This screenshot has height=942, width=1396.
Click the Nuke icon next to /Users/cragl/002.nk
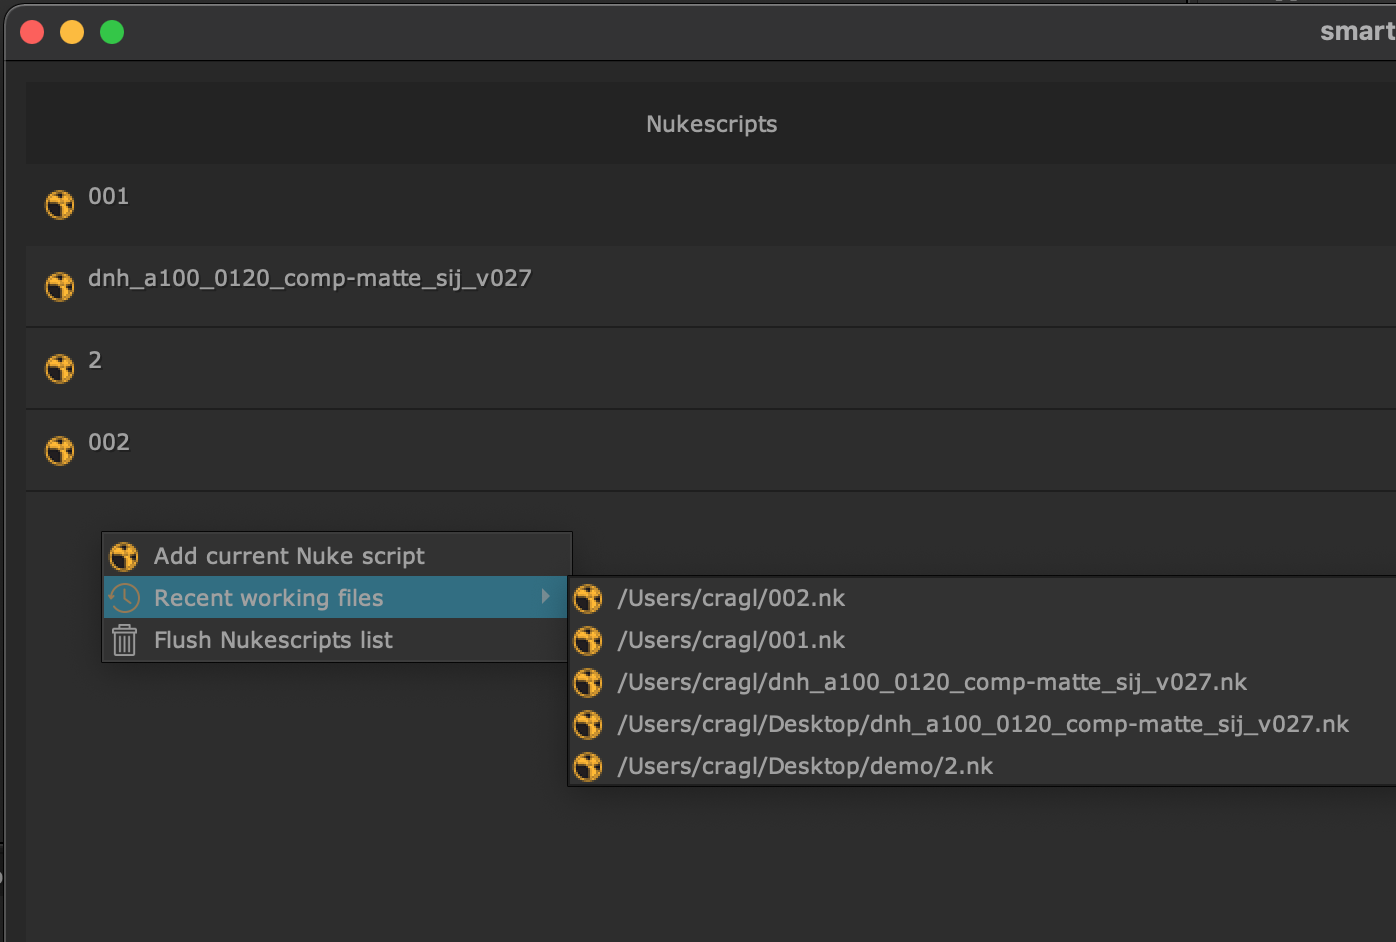(x=588, y=599)
